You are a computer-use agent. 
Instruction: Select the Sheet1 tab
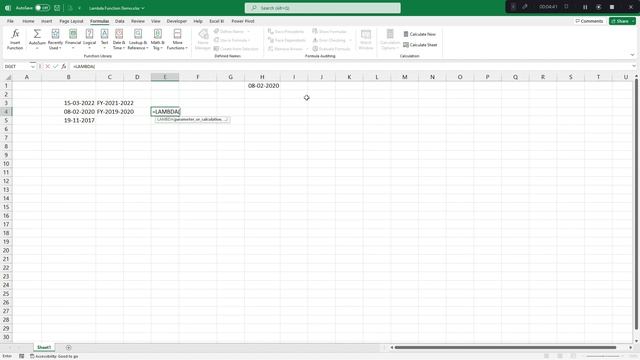tap(44, 347)
